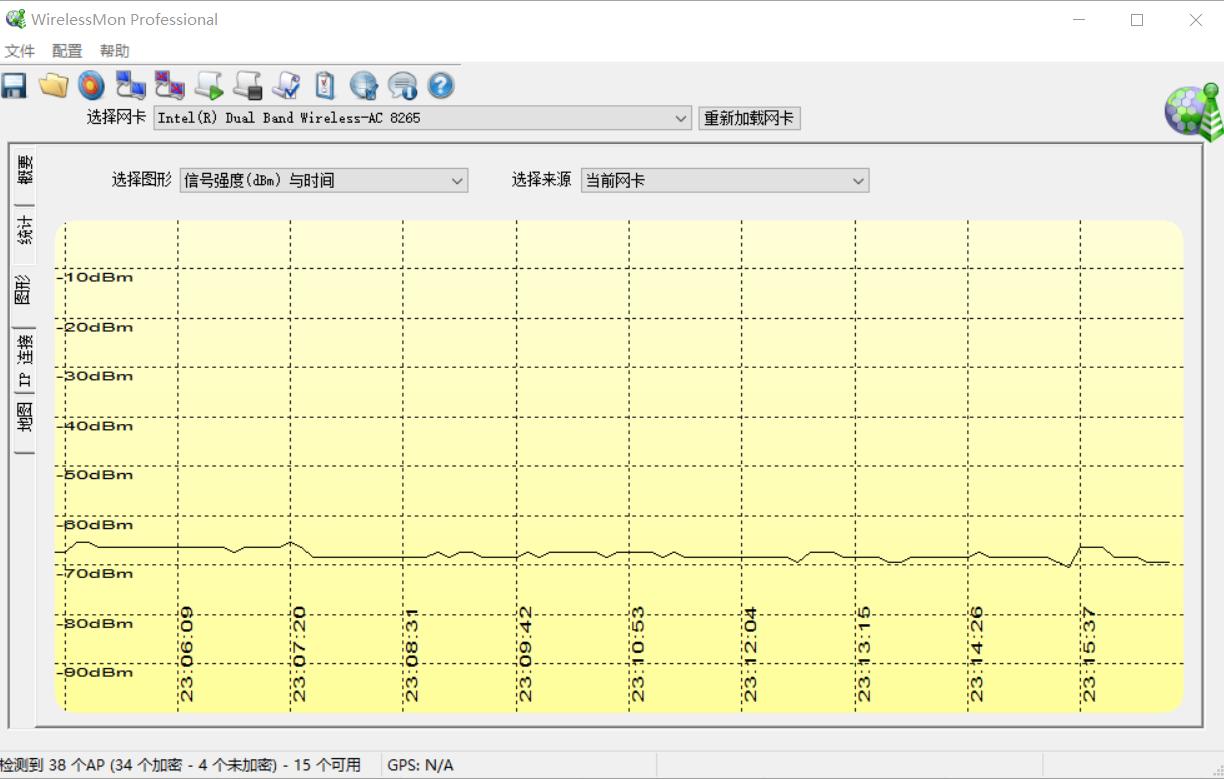This screenshot has height=779, width=1224.
Task: Open the 文件 menu
Action: 19,50
